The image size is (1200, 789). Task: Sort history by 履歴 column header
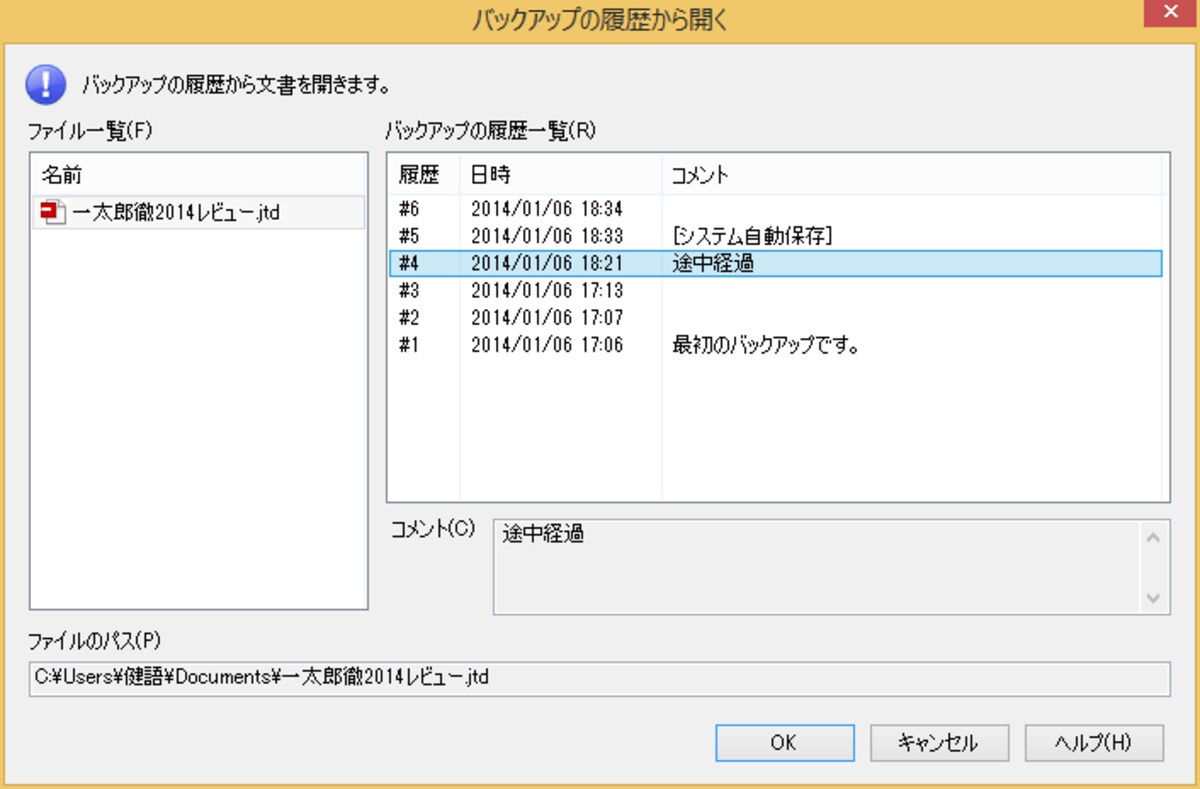[x=423, y=175]
